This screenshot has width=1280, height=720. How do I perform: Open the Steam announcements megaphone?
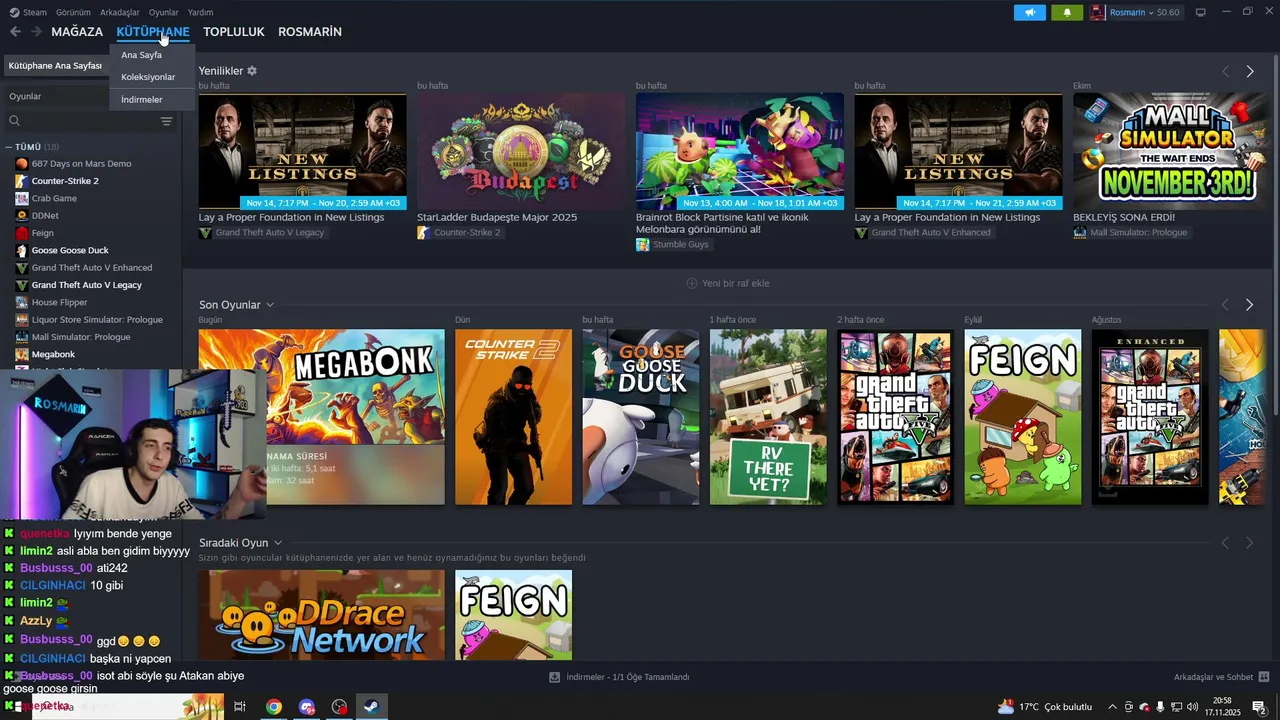[x=1029, y=12]
